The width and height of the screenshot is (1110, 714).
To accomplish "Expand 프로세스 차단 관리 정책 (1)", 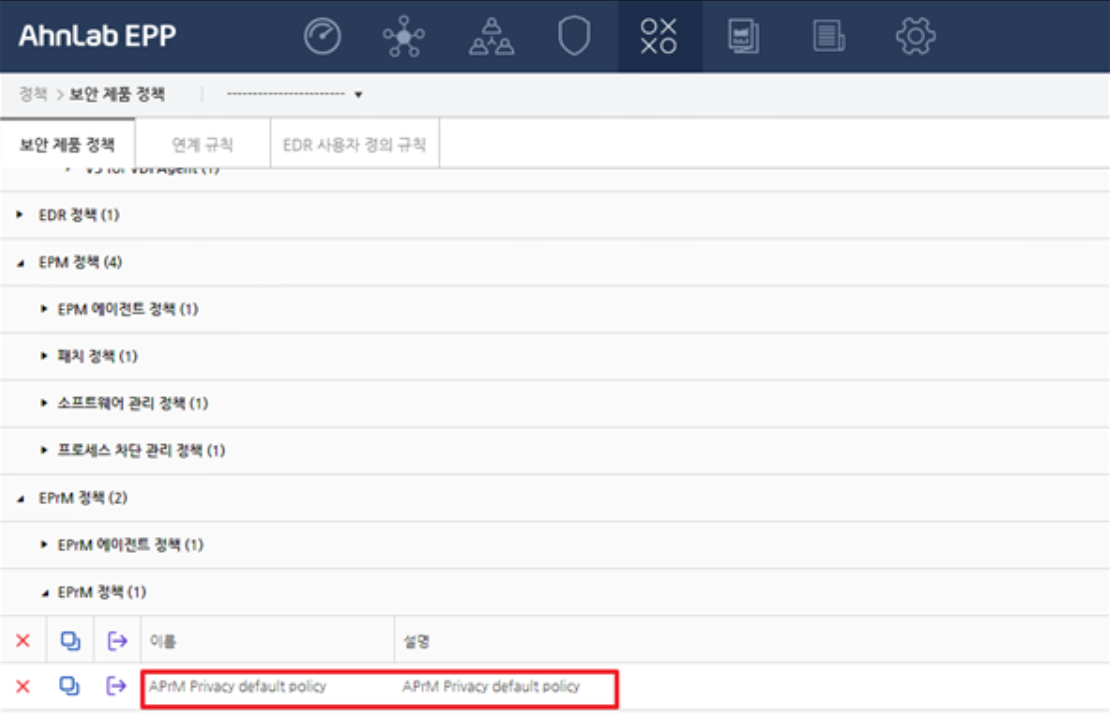I will (44, 450).
